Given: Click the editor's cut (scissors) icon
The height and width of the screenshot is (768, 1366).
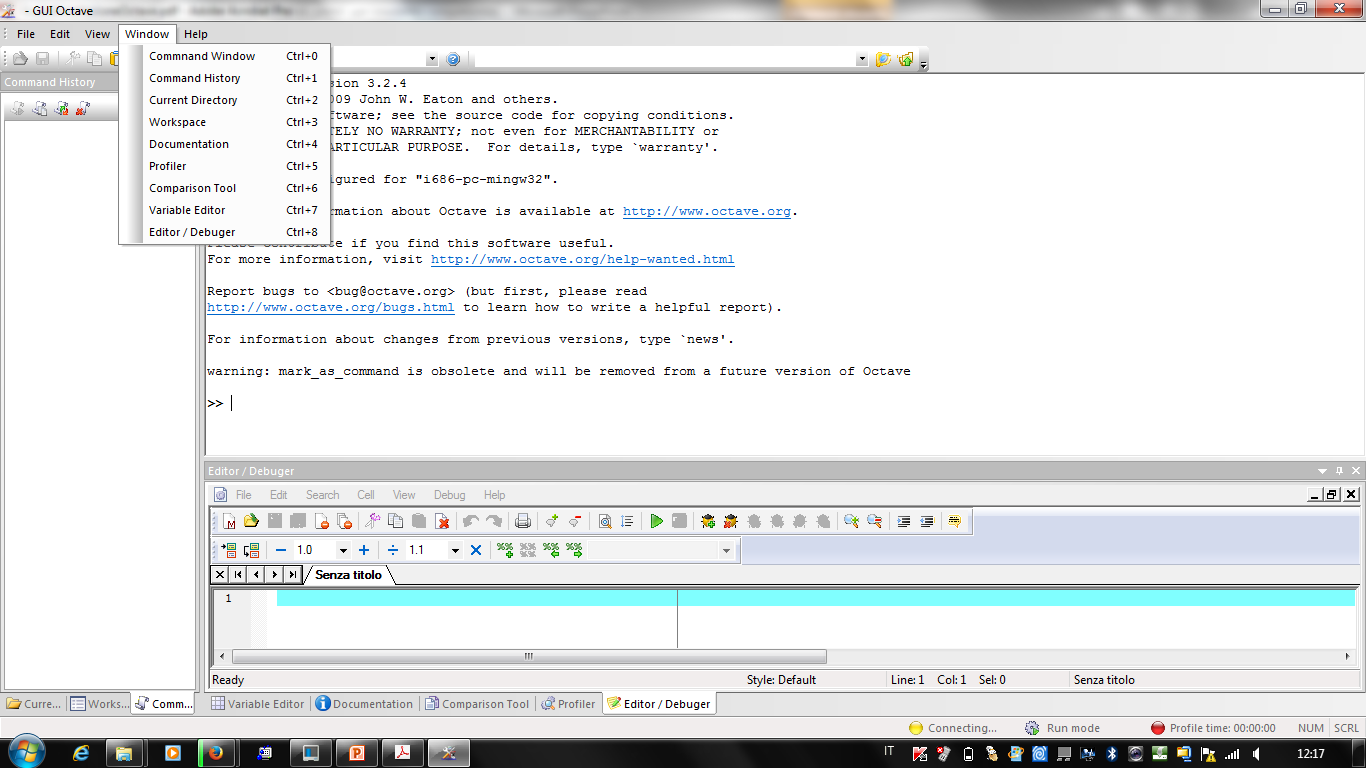Looking at the screenshot, I should (x=372, y=521).
